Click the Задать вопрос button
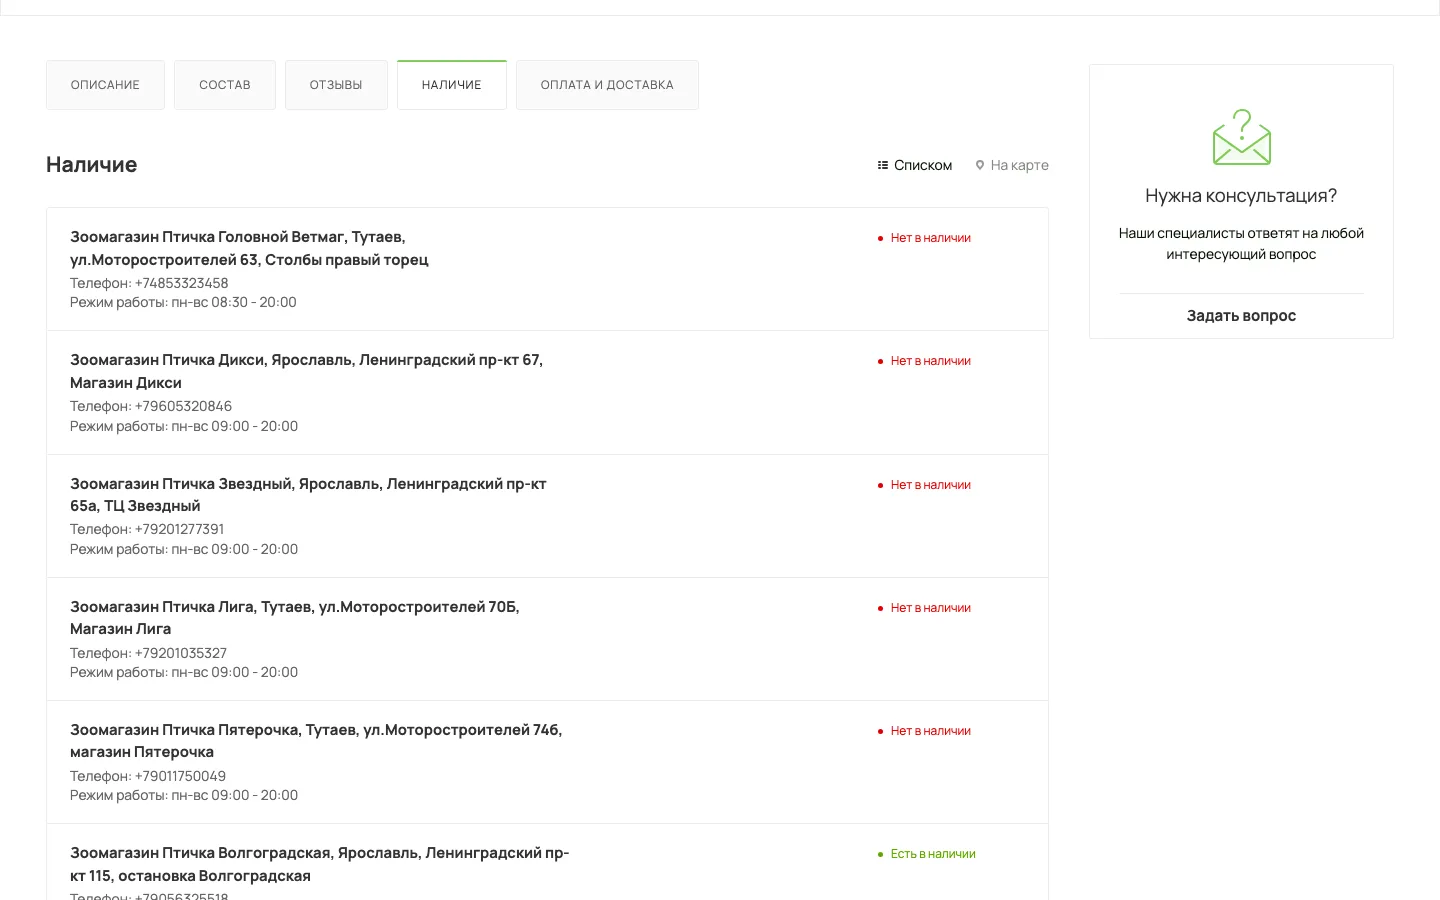This screenshot has height=900, width=1440. tap(1241, 316)
